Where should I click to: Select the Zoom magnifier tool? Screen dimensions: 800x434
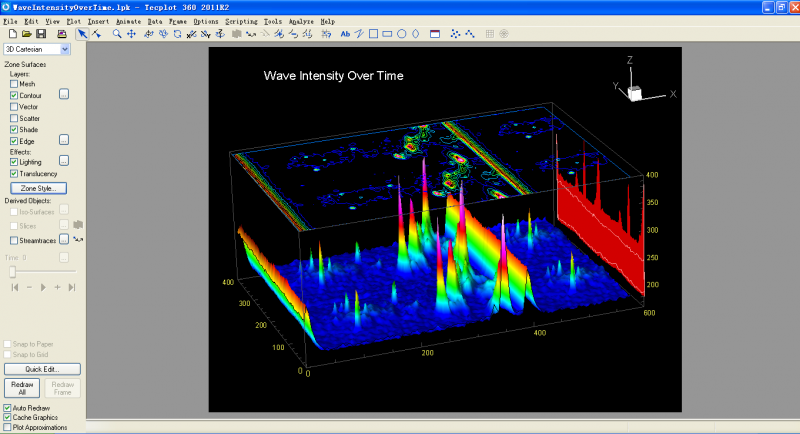tap(117, 34)
